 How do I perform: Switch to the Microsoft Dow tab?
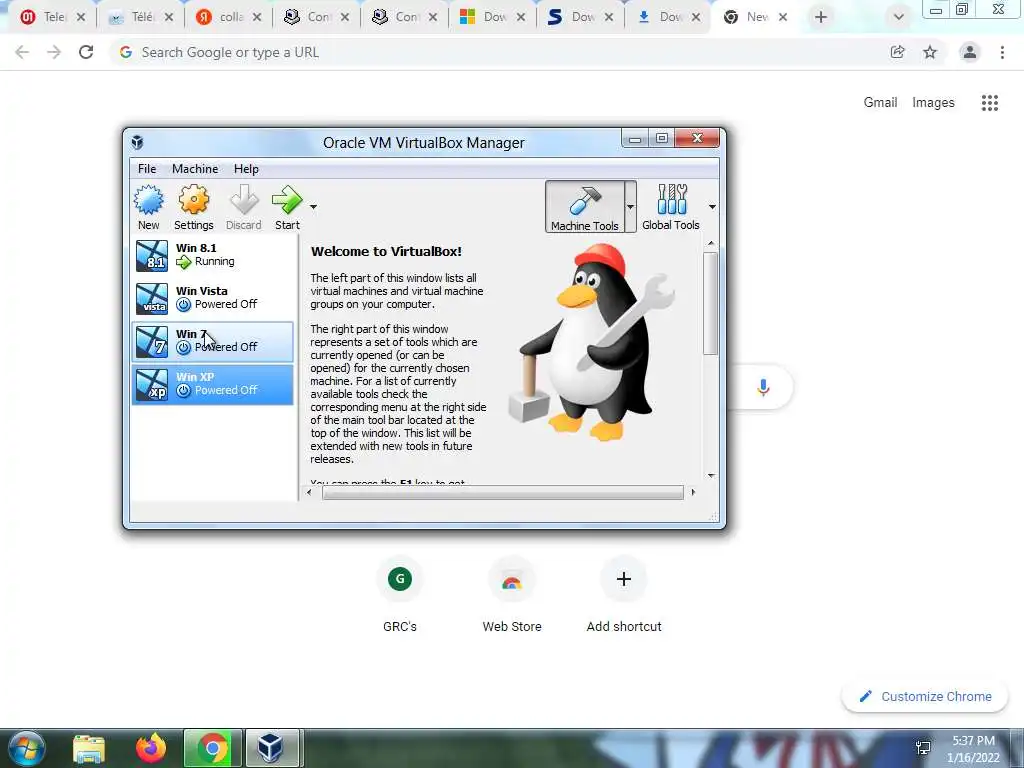click(493, 17)
